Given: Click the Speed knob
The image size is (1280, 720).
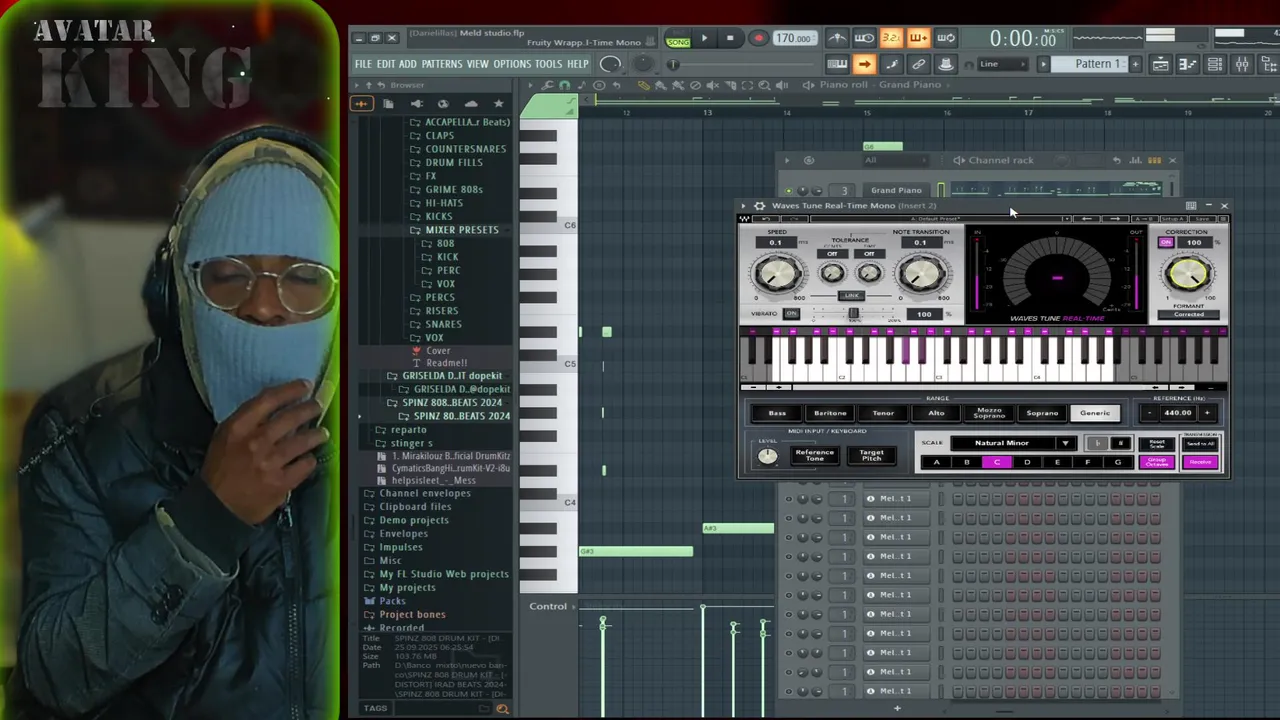Looking at the screenshot, I should pyautogui.click(x=777, y=274).
